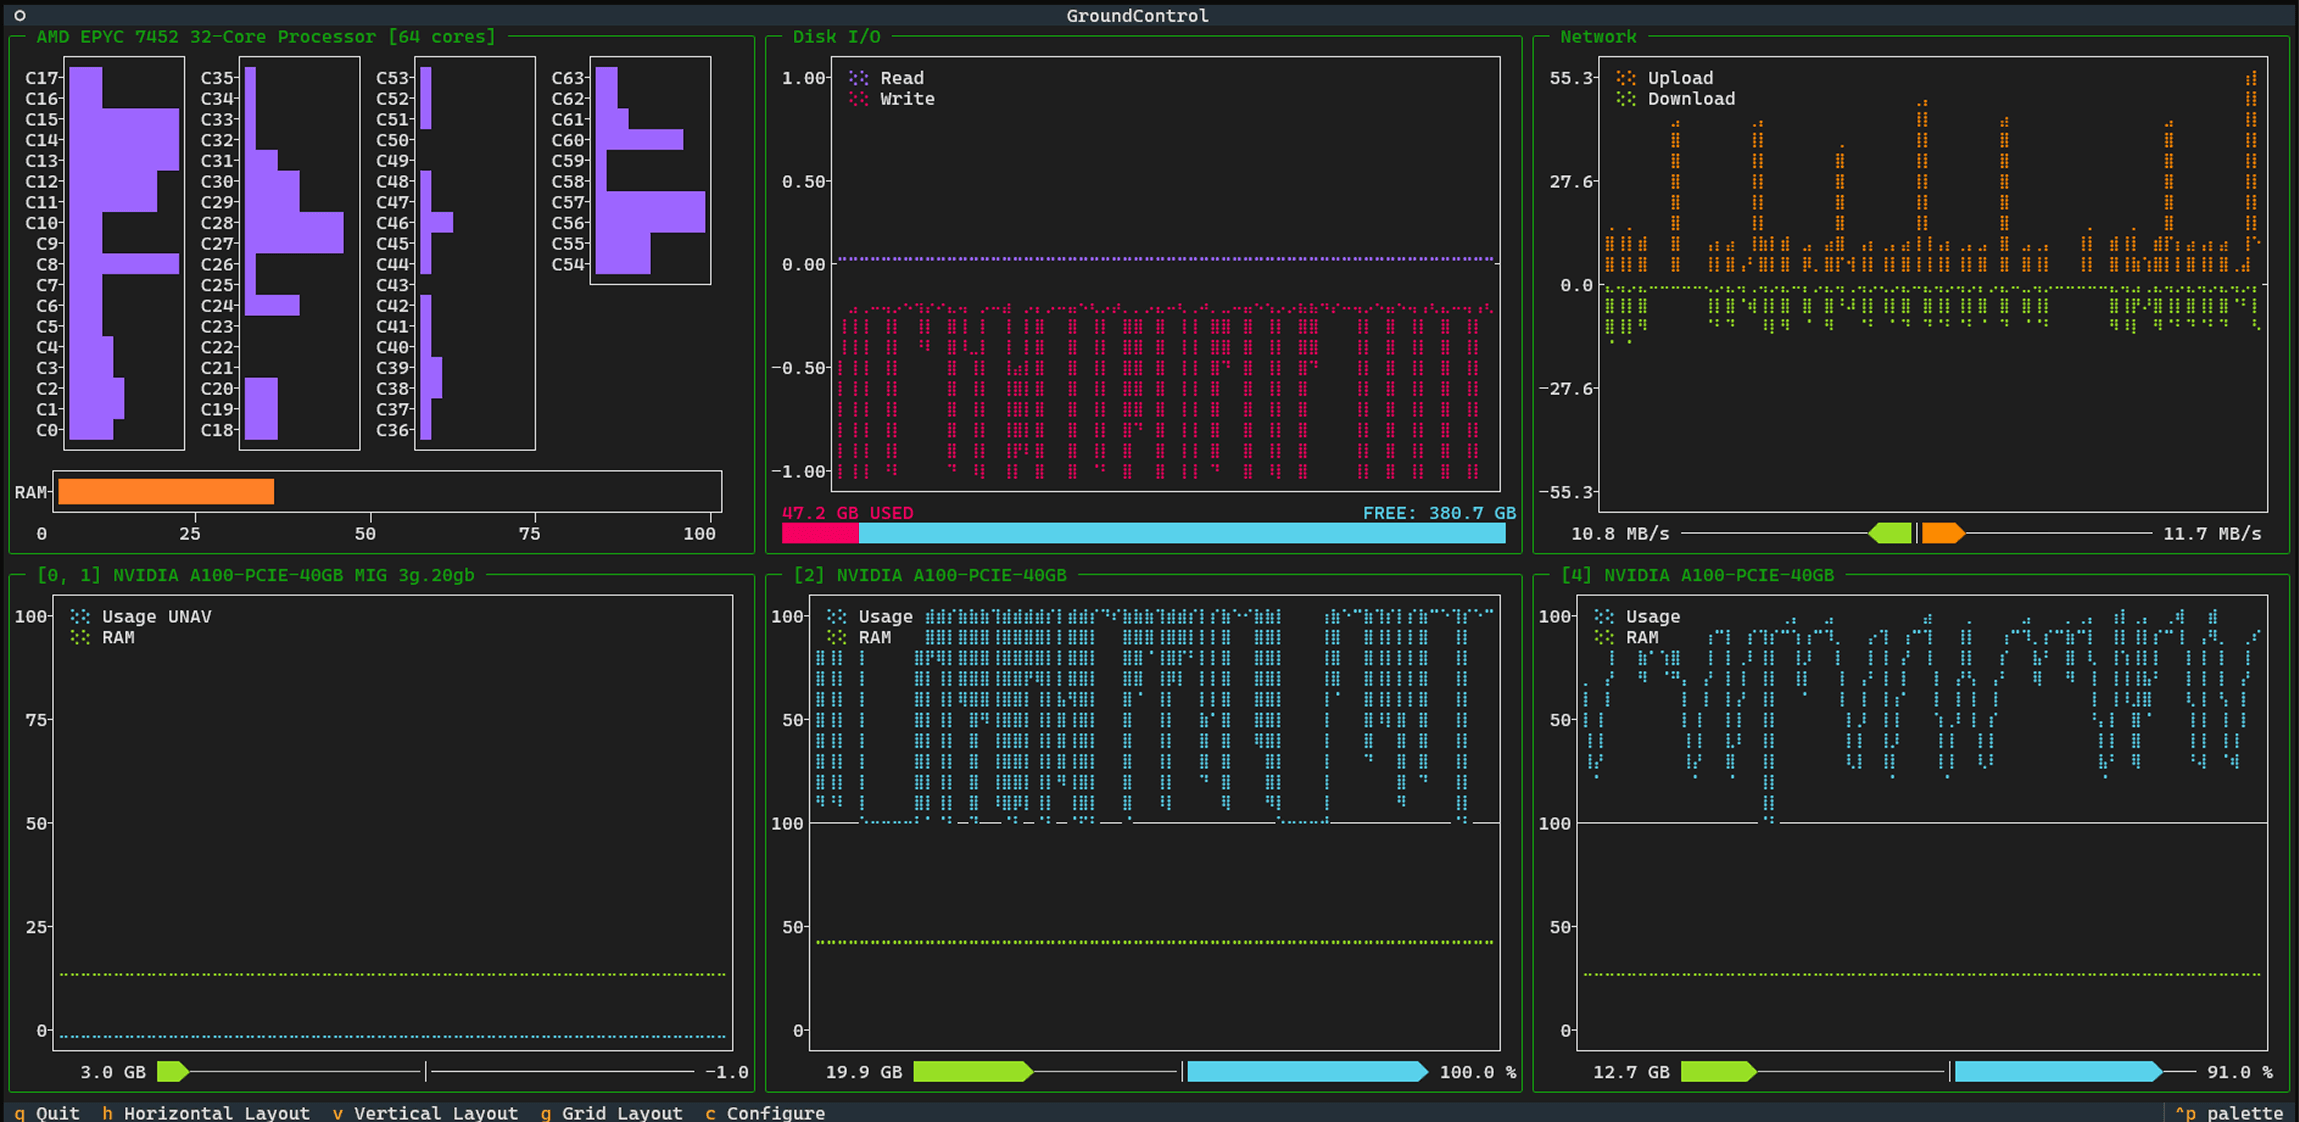Click the Upload legend marker in Network

1626,78
